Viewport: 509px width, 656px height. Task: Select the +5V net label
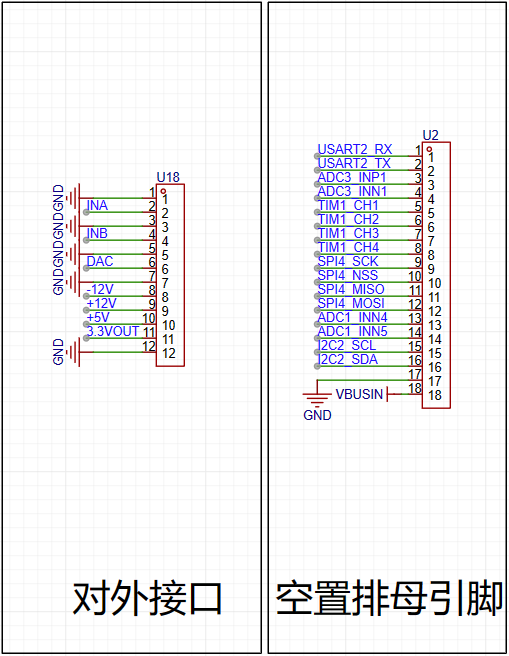[98, 317]
